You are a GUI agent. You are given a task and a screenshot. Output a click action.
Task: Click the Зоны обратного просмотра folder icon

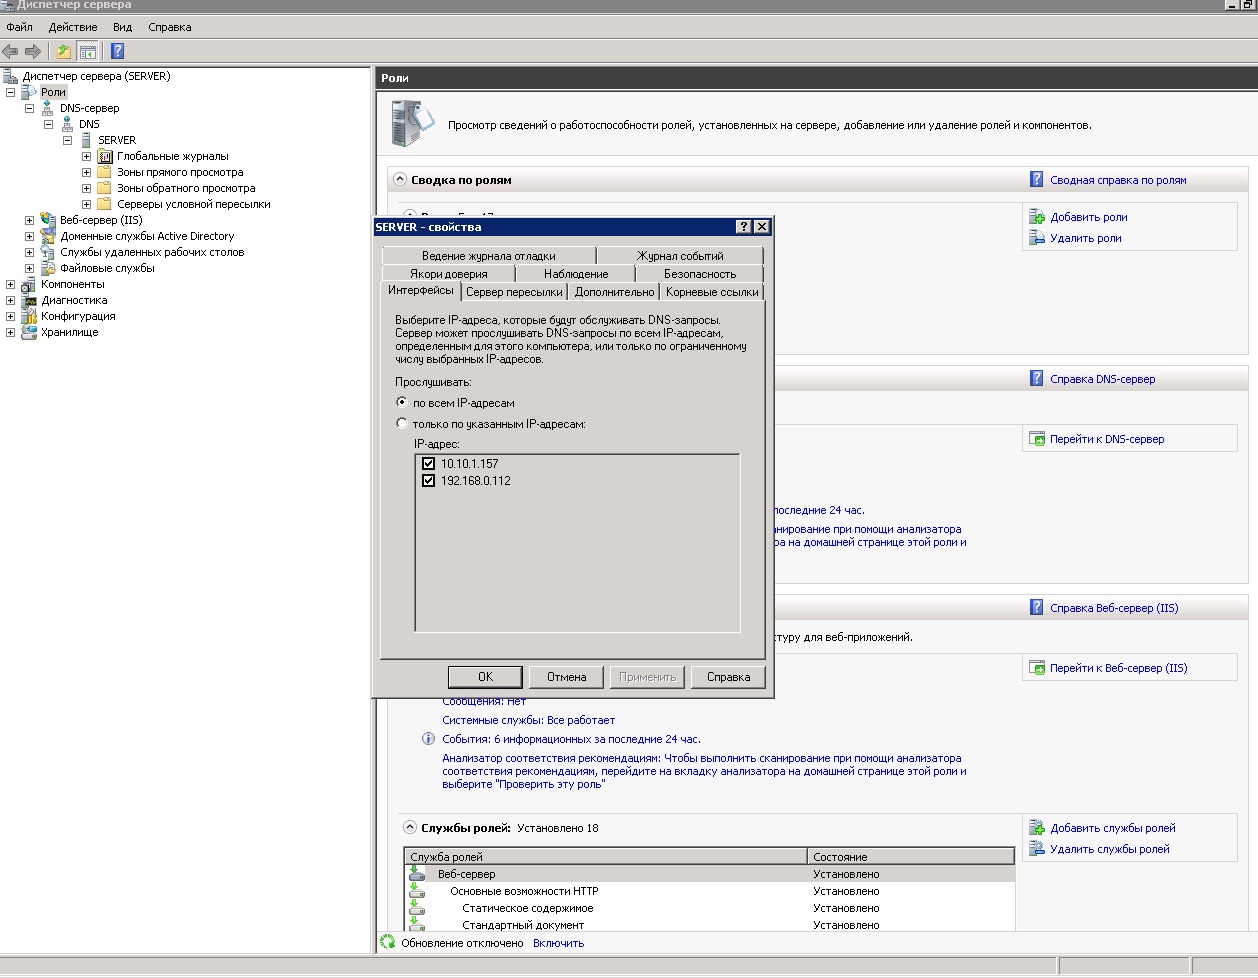105,188
